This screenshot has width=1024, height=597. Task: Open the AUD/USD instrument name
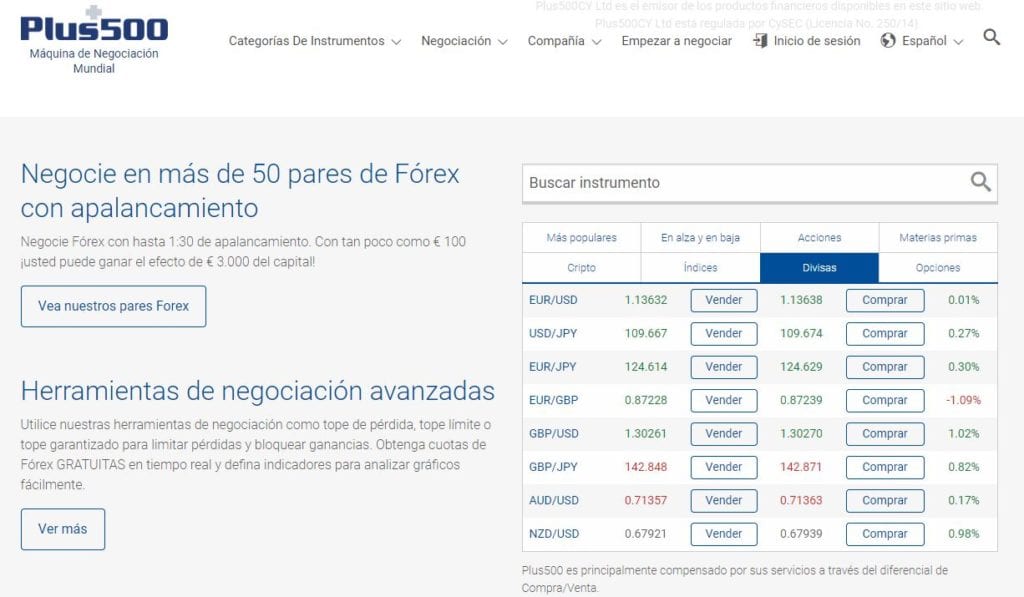[x=554, y=500]
